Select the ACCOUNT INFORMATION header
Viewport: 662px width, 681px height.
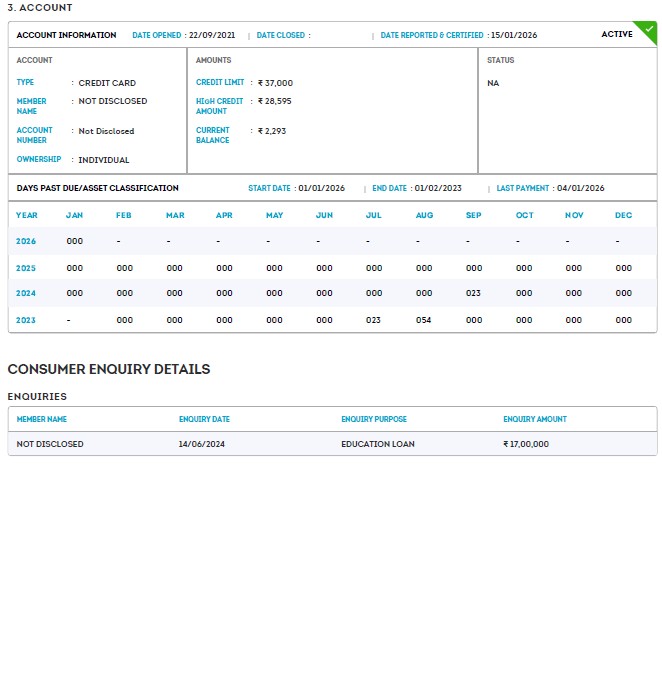[66, 35]
